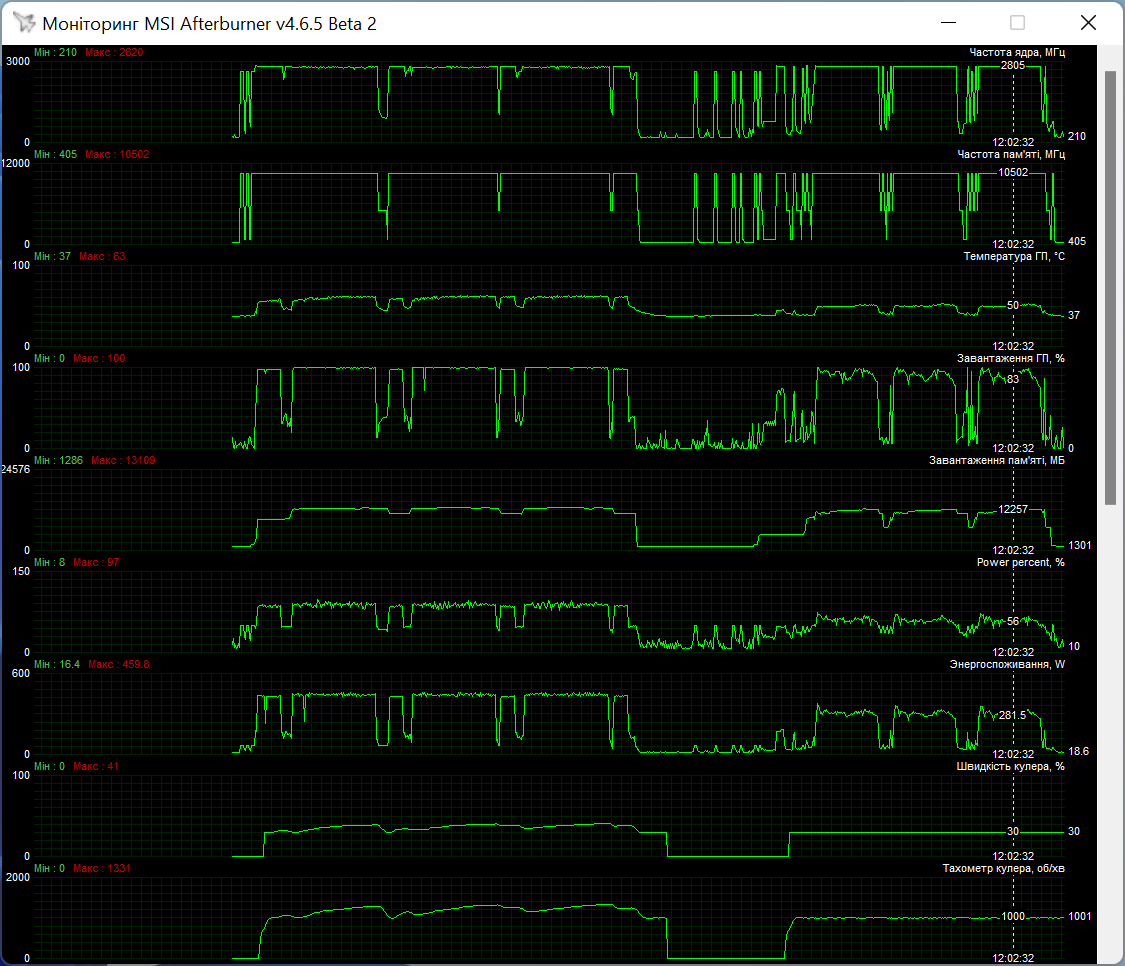This screenshot has height=966, width=1125.
Task: Click the 'Тахометр кулера, об/хв' graph label
Action: [x=1003, y=868]
